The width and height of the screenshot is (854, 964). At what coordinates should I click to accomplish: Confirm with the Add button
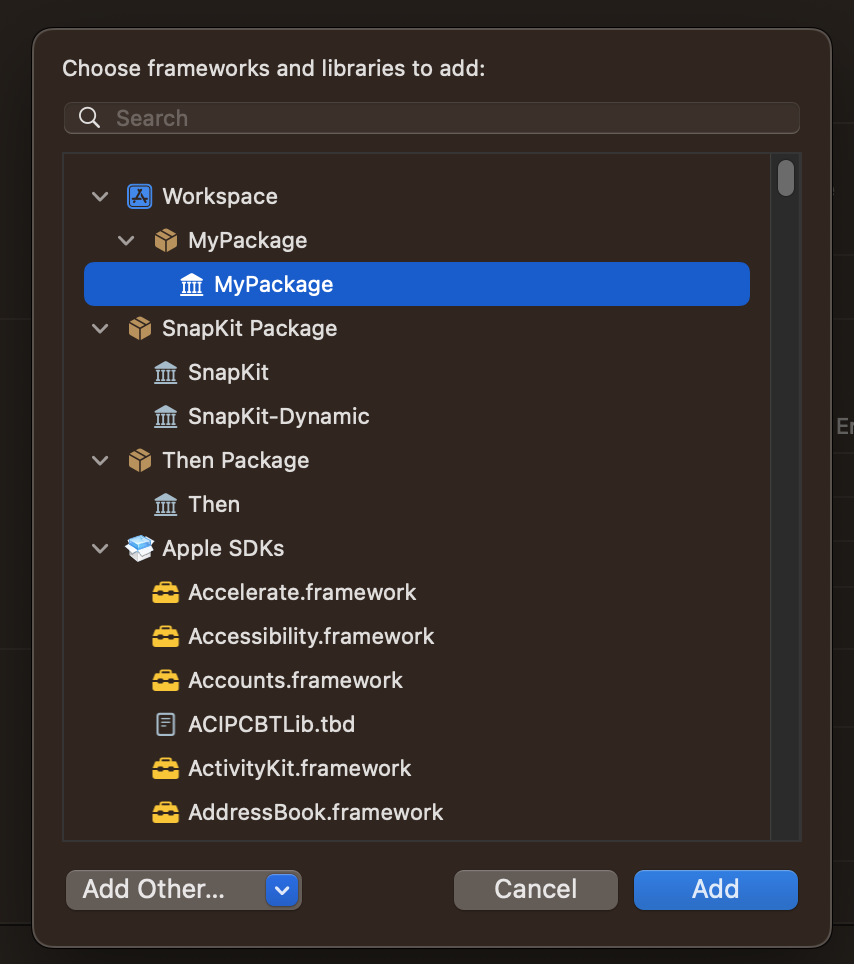[716, 890]
